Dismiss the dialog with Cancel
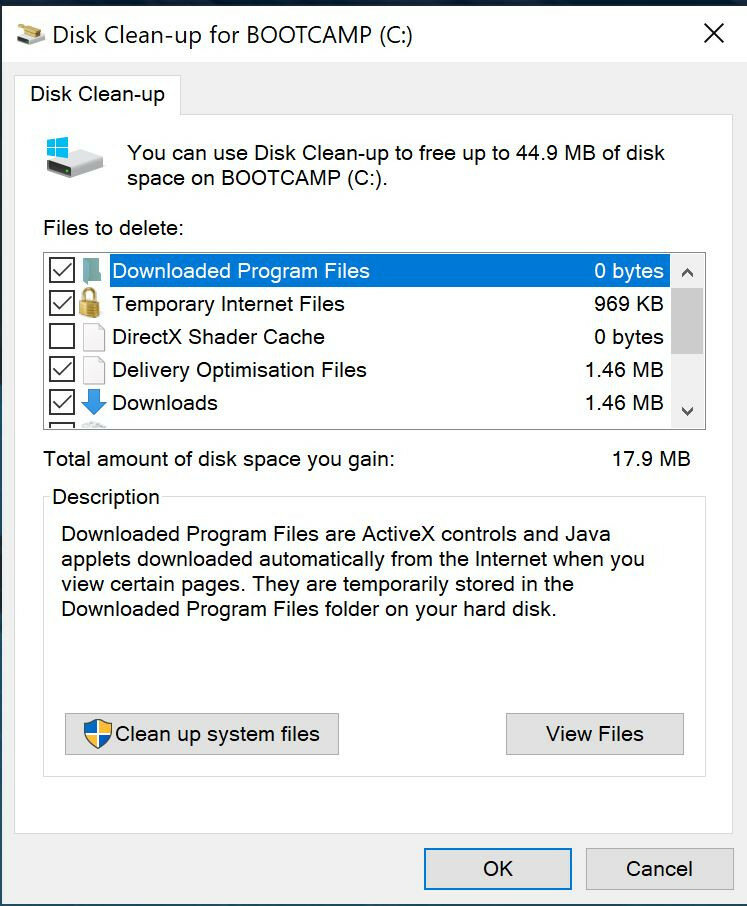The width and height of the screenshot is (747, 906). (x=659, y=868)
